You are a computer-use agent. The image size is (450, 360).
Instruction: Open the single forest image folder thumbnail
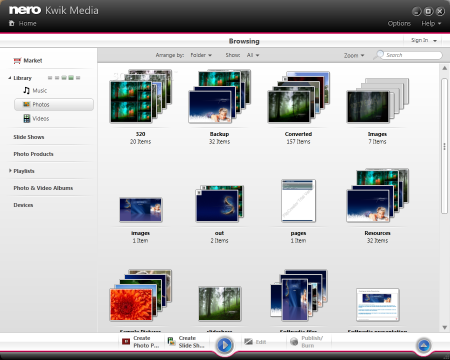point(219,304)
